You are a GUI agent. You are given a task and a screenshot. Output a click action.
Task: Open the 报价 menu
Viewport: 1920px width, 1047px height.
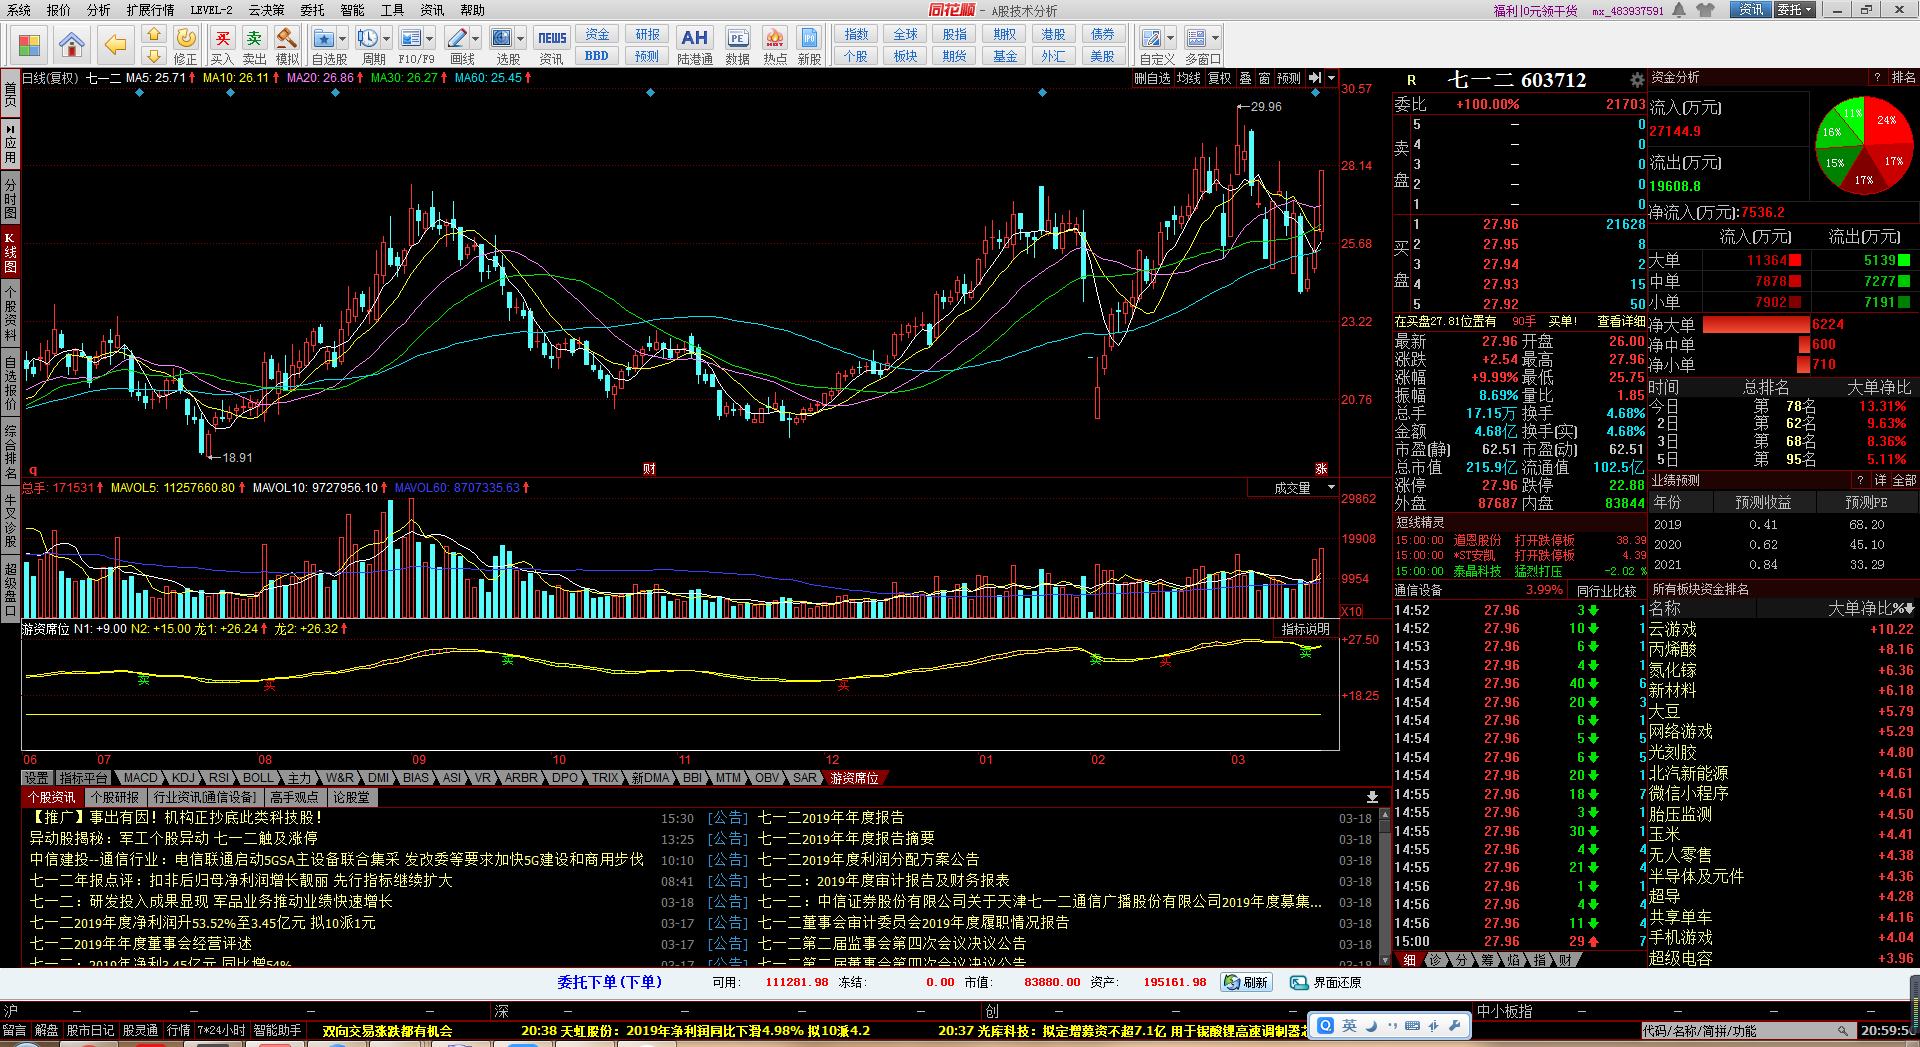click(x=59, y=10)
